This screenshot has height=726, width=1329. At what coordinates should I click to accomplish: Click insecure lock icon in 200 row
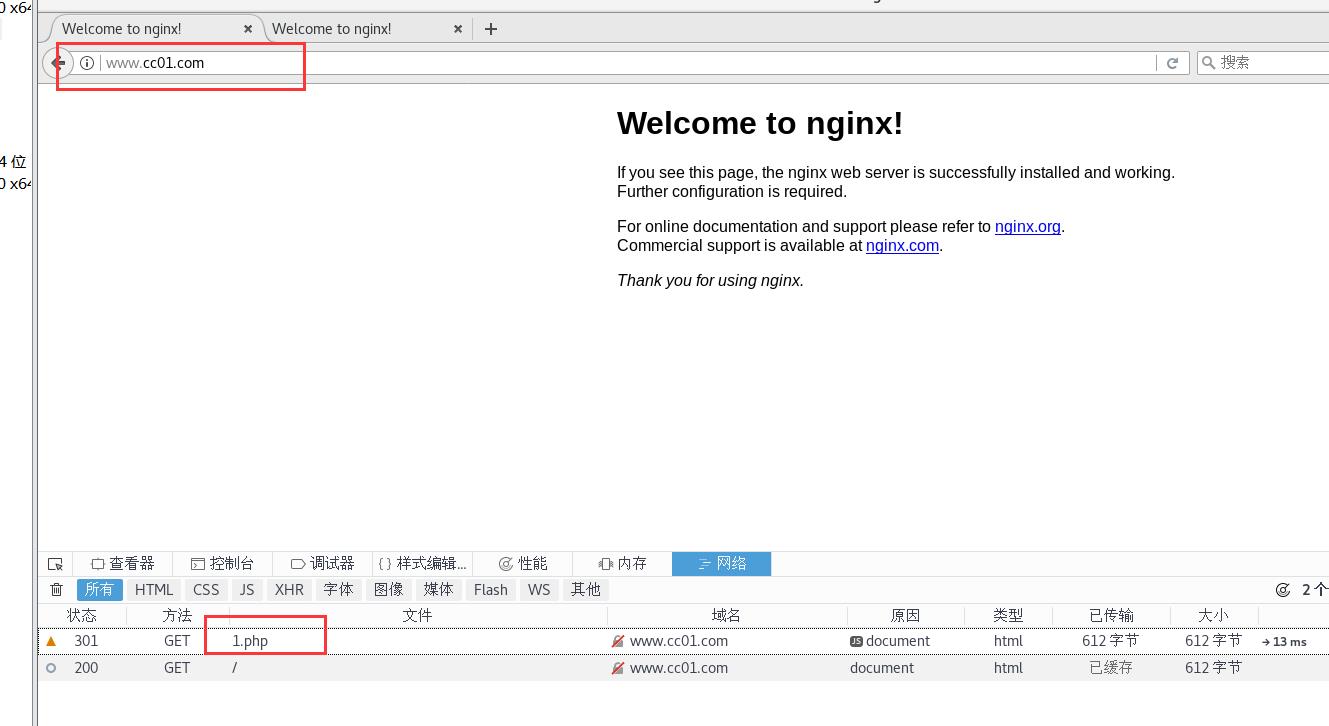[618, 668]
